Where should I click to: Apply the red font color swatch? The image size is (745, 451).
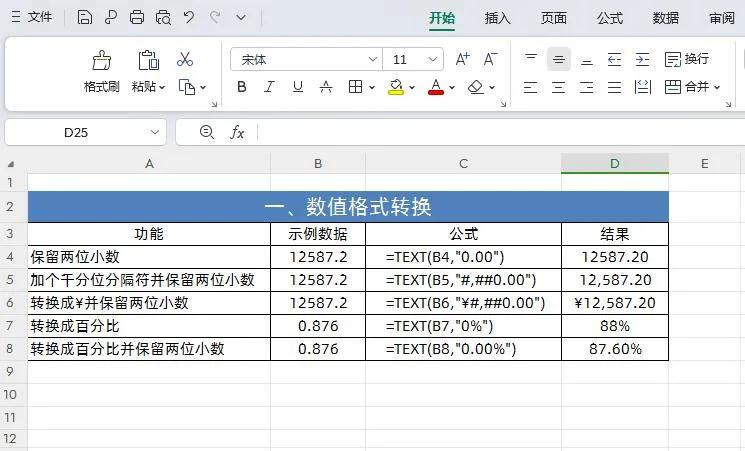coord(436,87)
